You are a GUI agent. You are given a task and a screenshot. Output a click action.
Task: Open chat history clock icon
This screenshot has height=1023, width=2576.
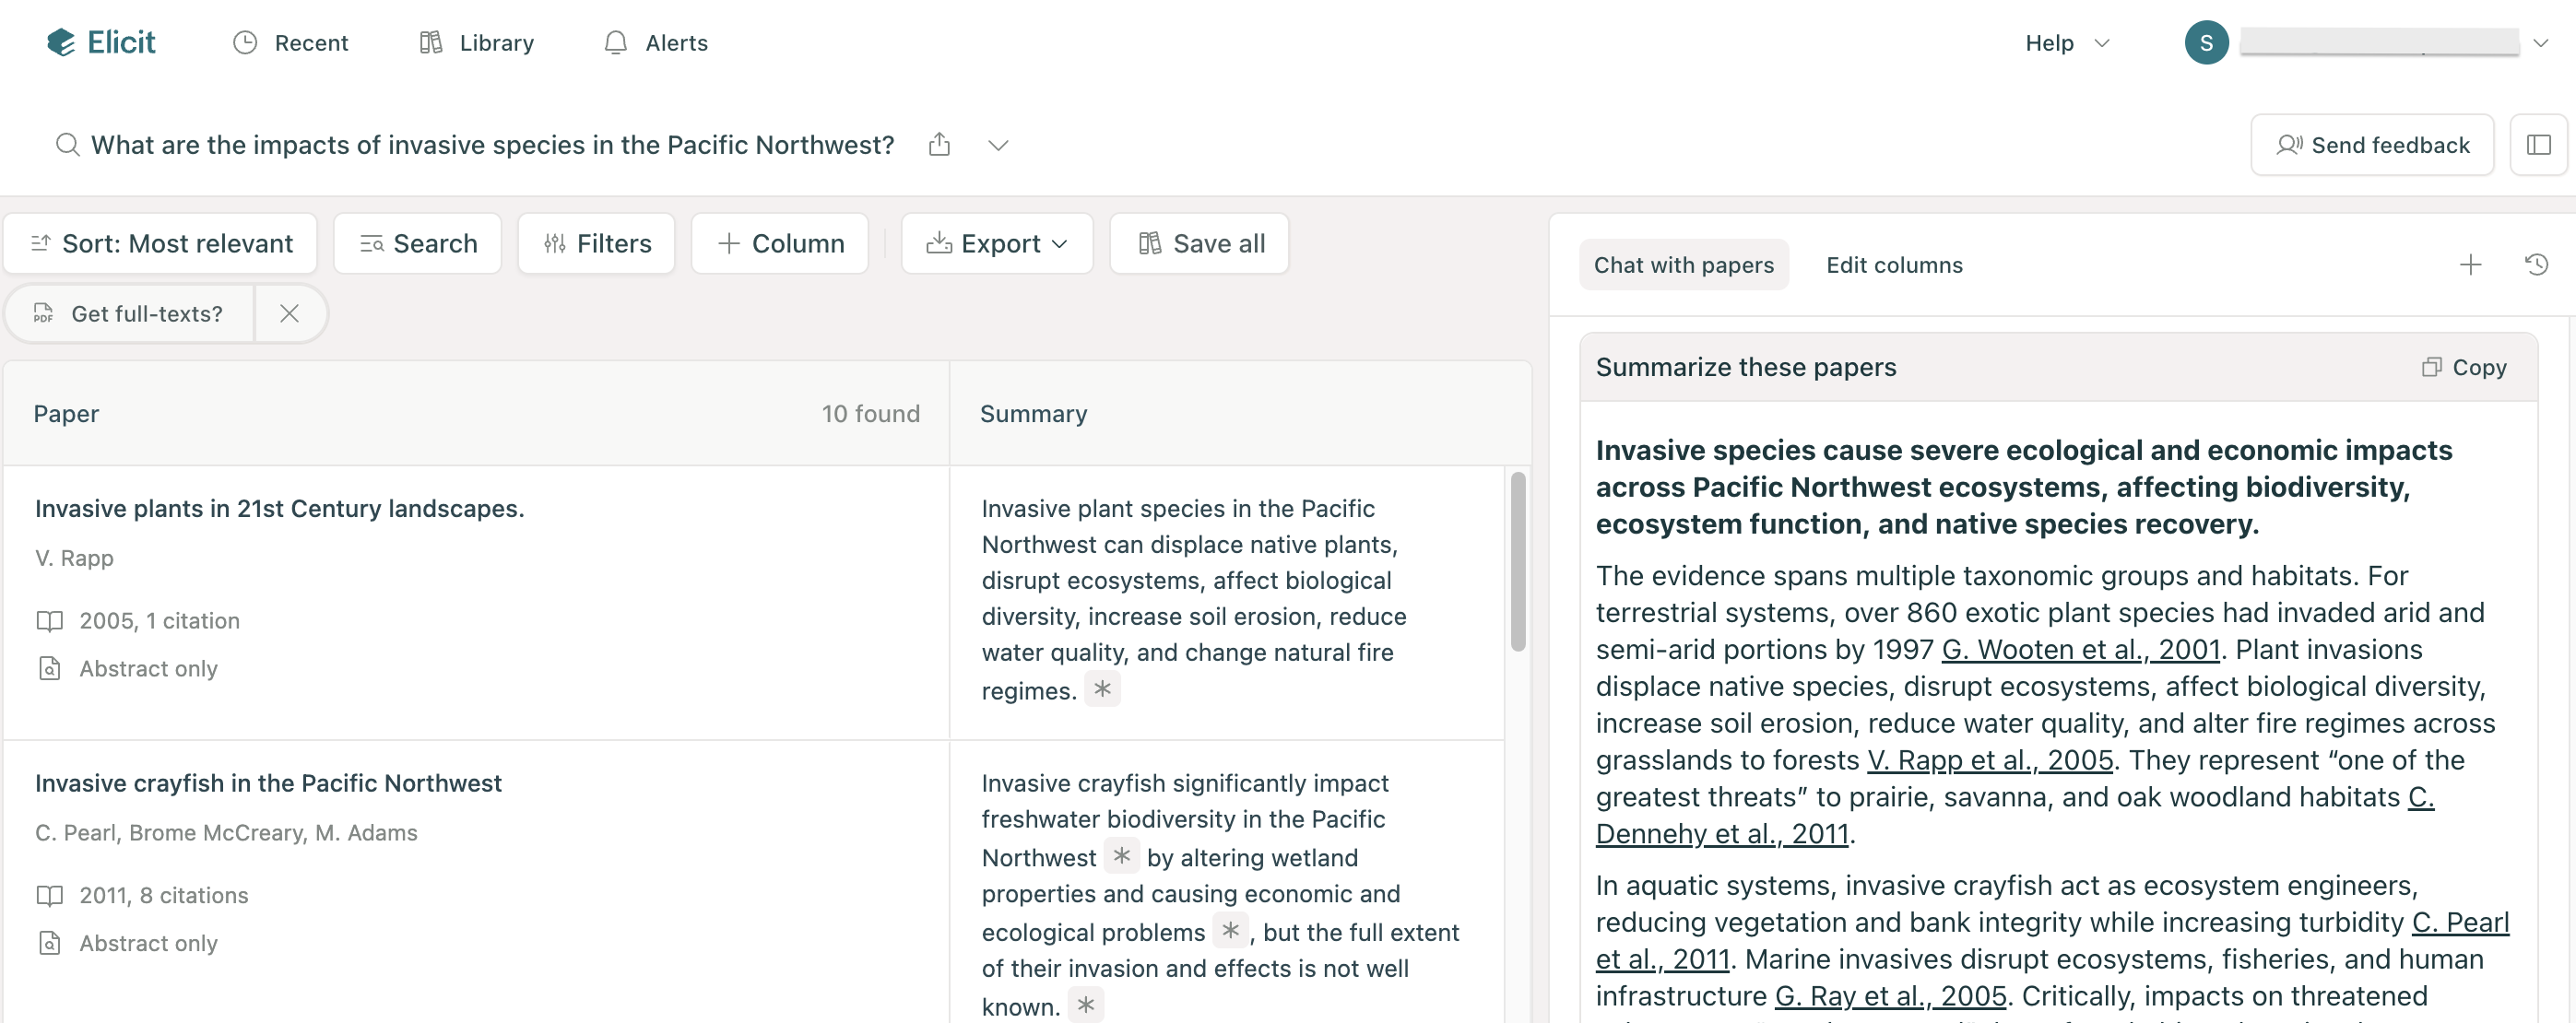click(x=2536, y=265)
